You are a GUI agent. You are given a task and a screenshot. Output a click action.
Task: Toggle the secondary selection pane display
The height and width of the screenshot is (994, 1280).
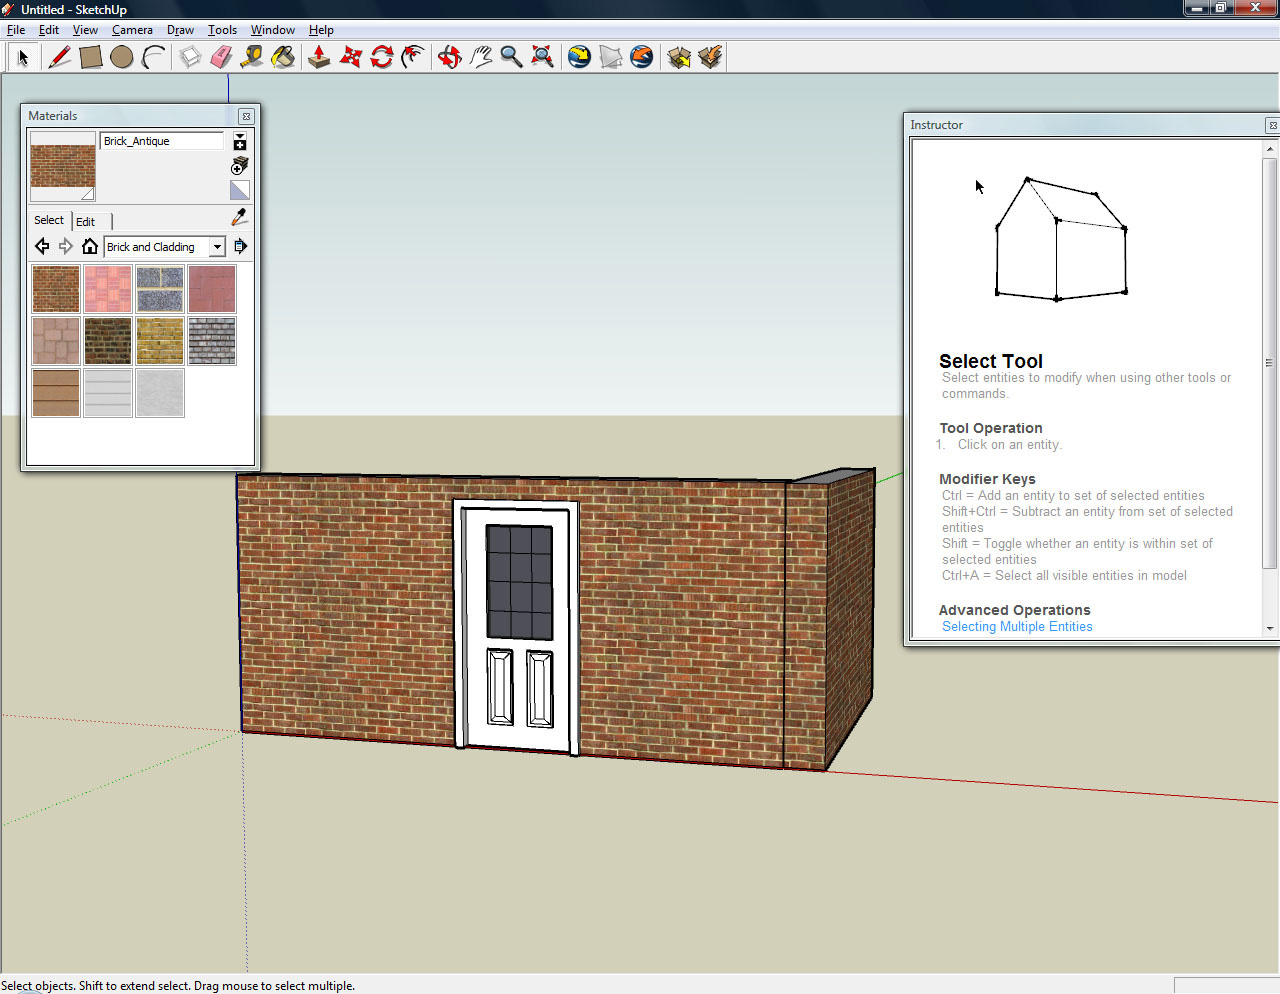coord(240,142)
